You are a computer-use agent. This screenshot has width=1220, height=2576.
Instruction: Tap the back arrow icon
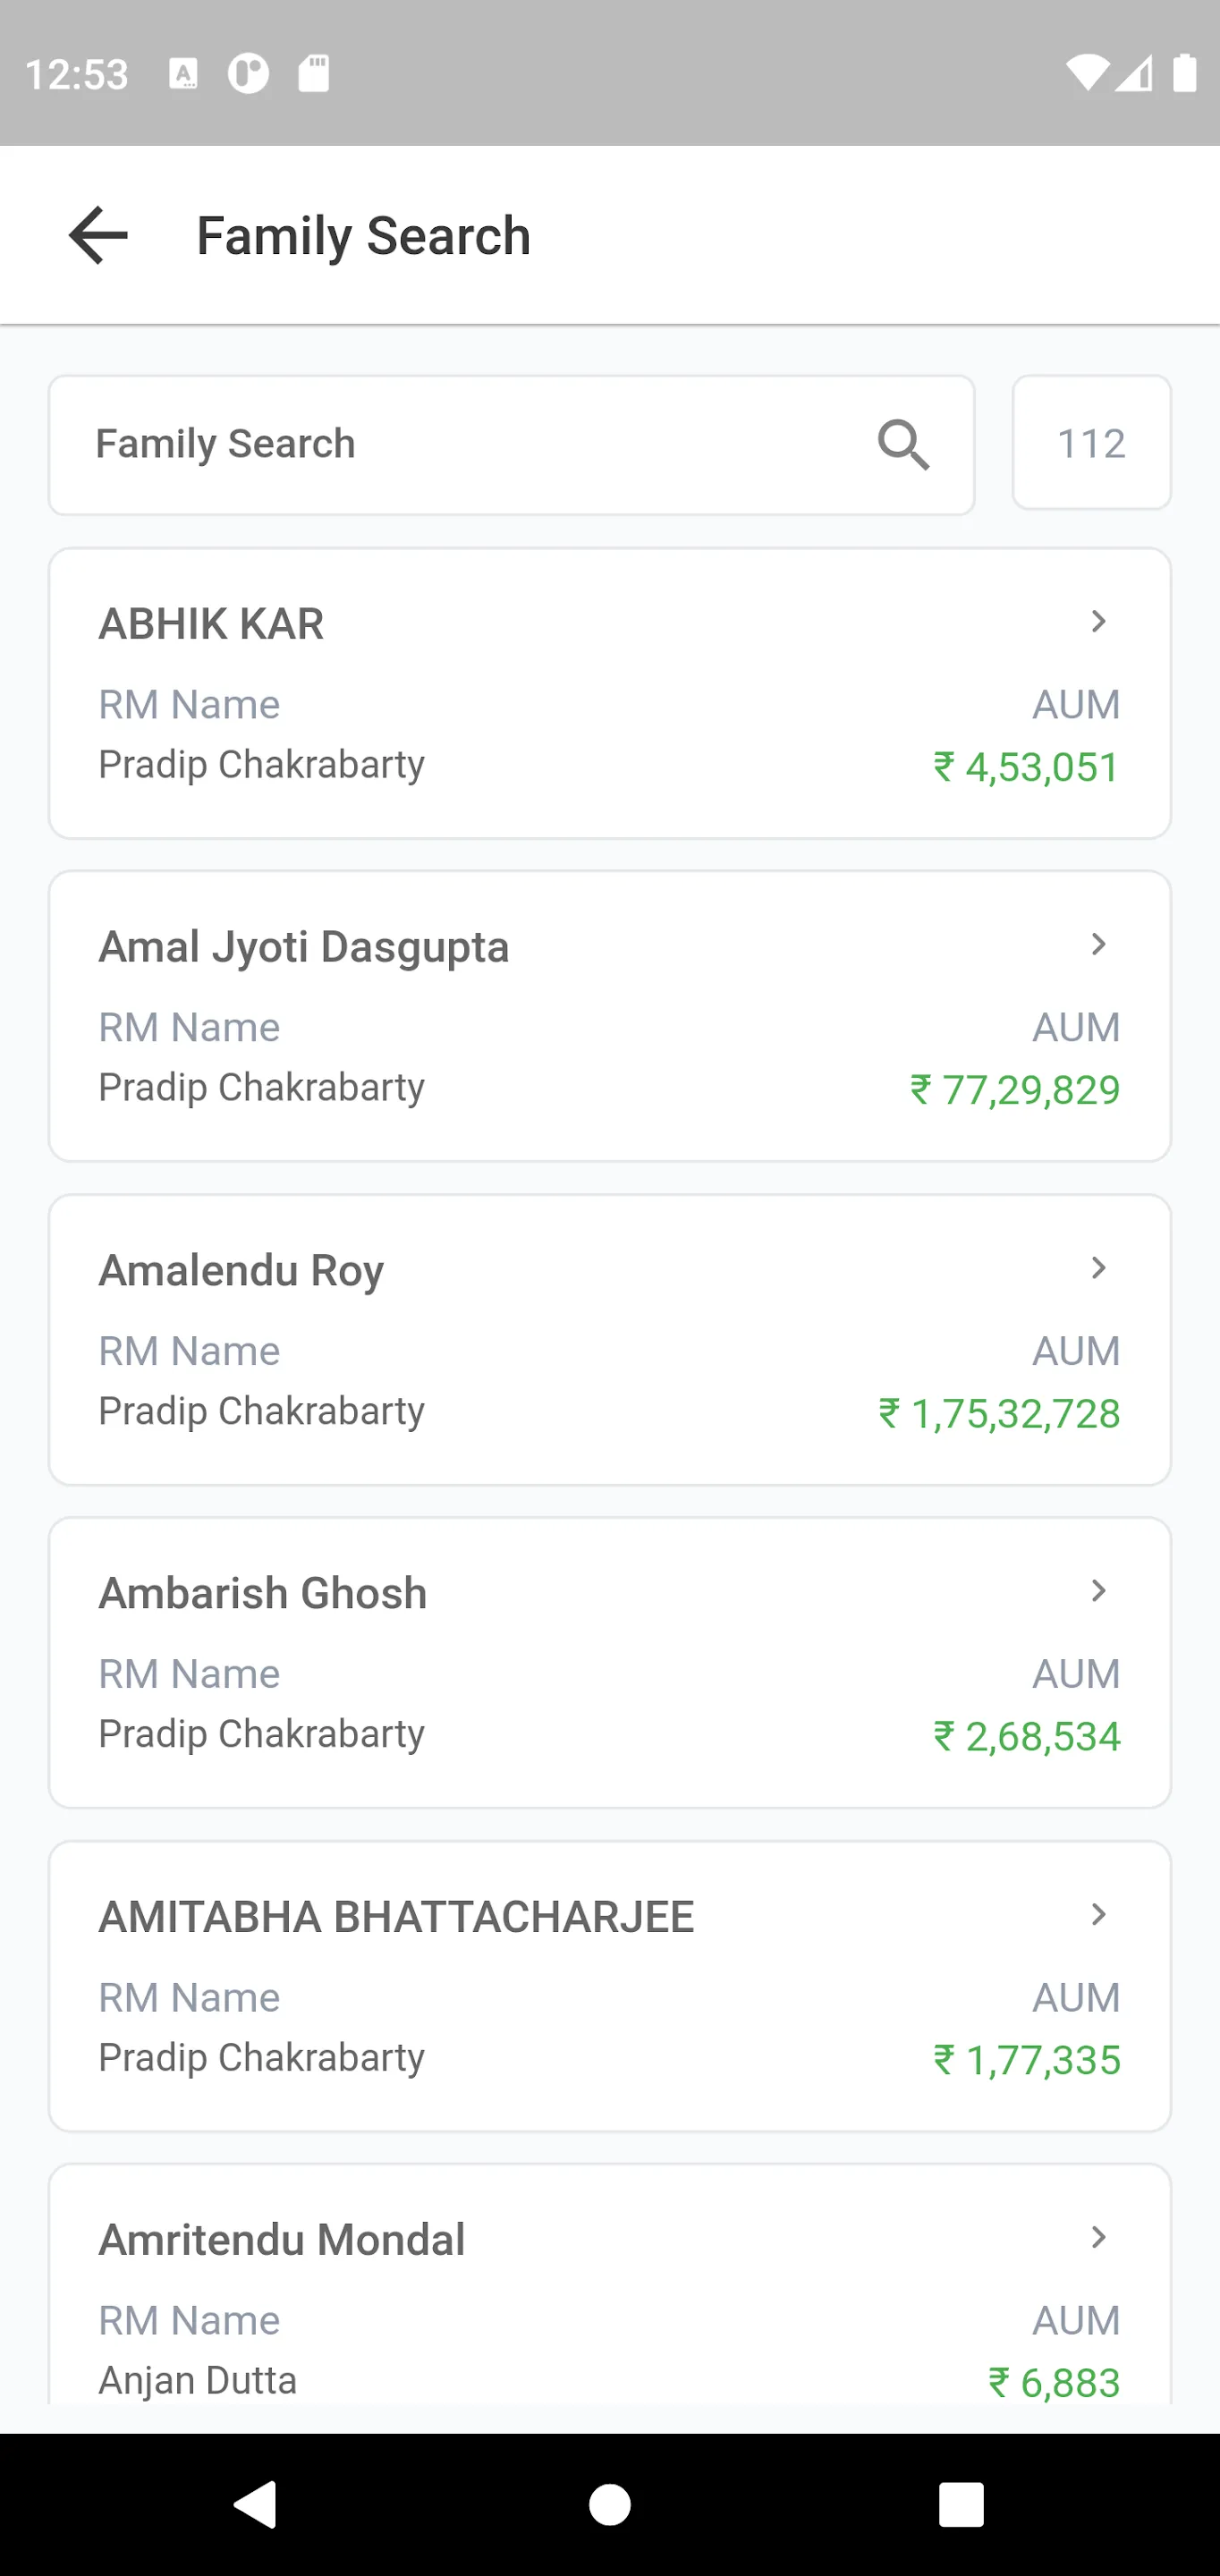tap(98, 236)
